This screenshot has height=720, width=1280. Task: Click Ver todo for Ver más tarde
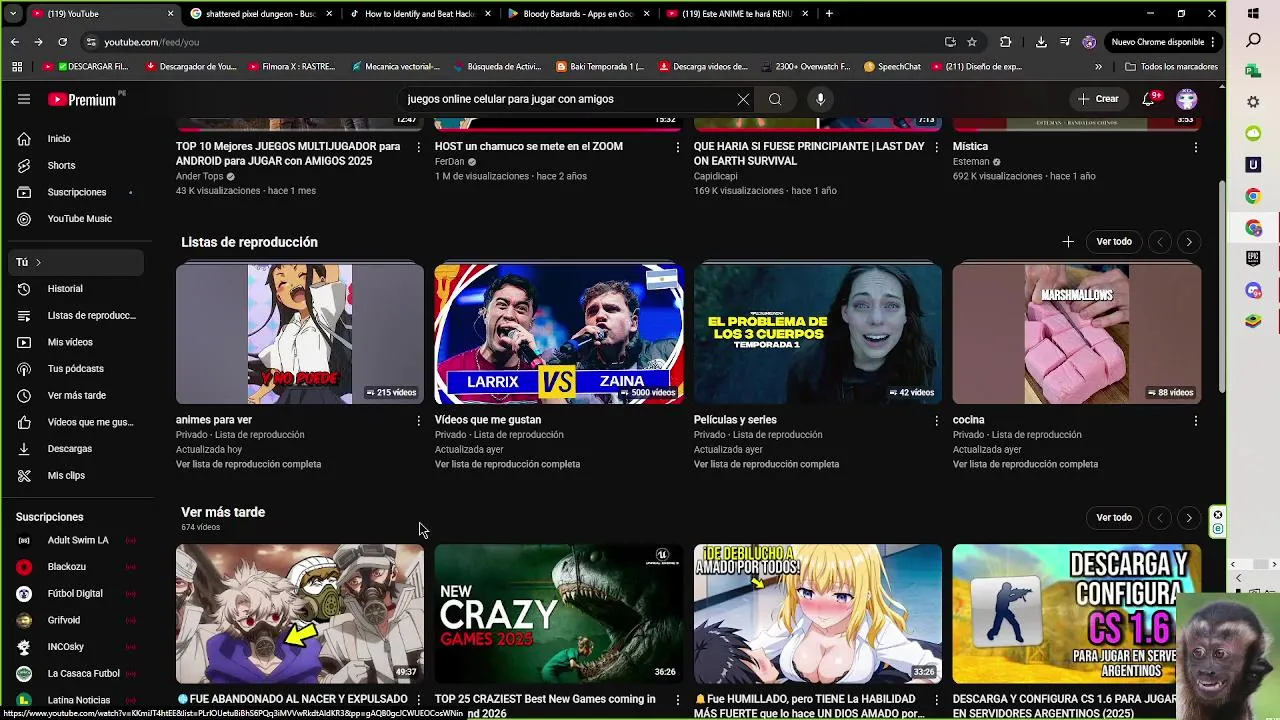[x=1114, y=518]
